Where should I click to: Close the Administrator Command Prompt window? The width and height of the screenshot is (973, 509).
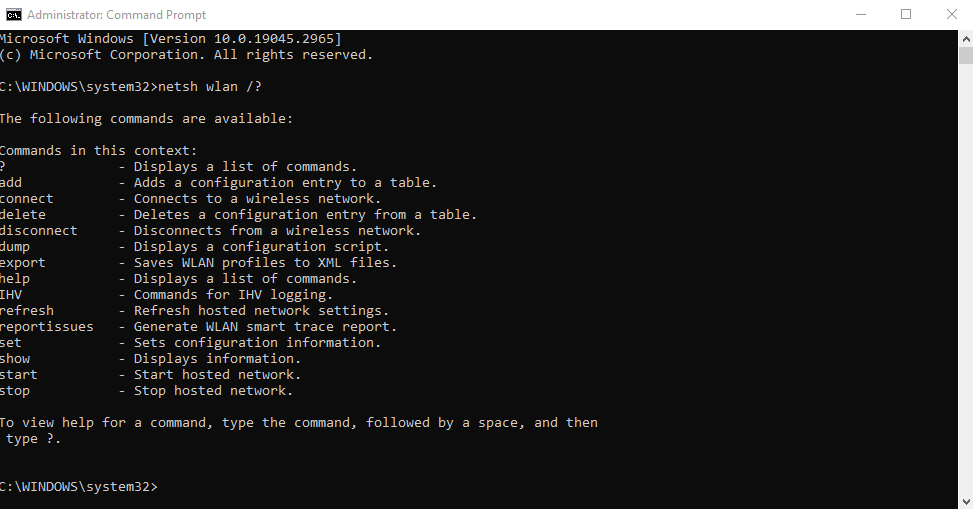coord(951,15)
